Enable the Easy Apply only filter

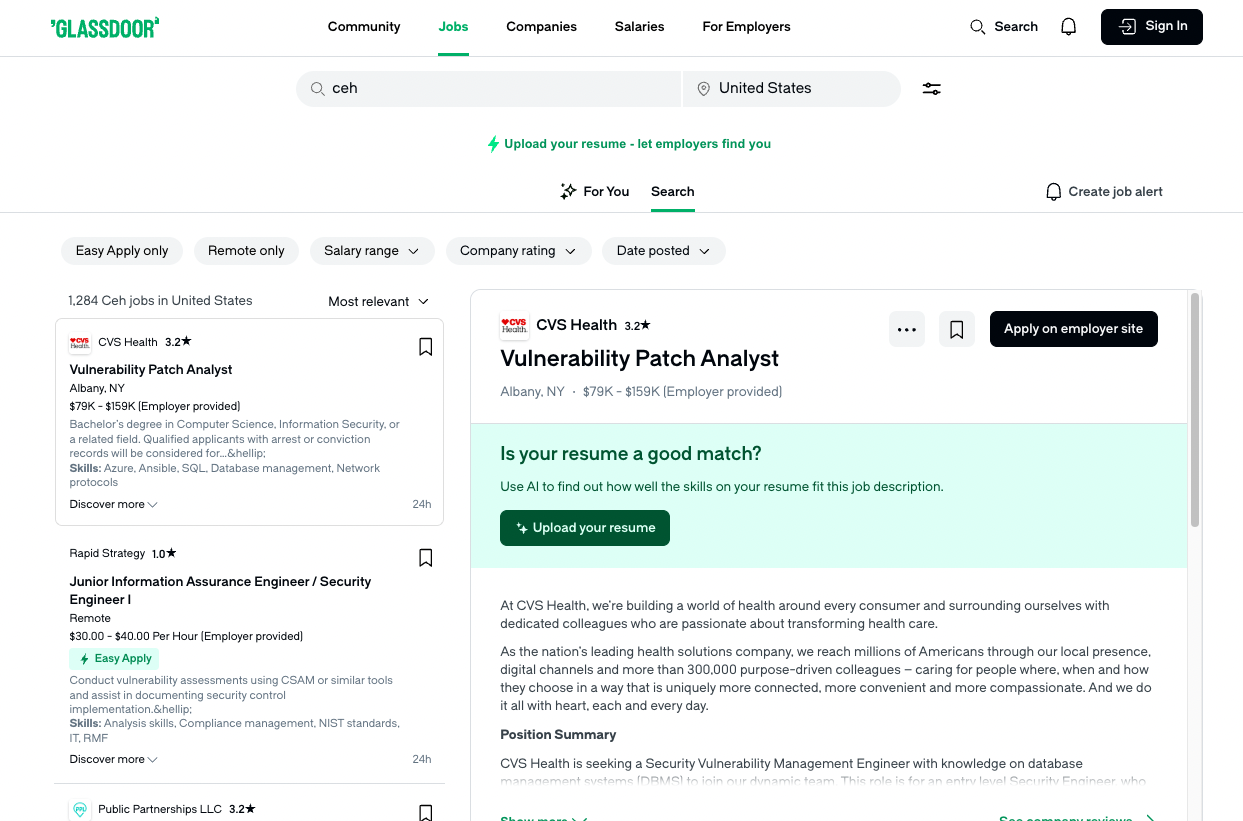coord(121,250)
